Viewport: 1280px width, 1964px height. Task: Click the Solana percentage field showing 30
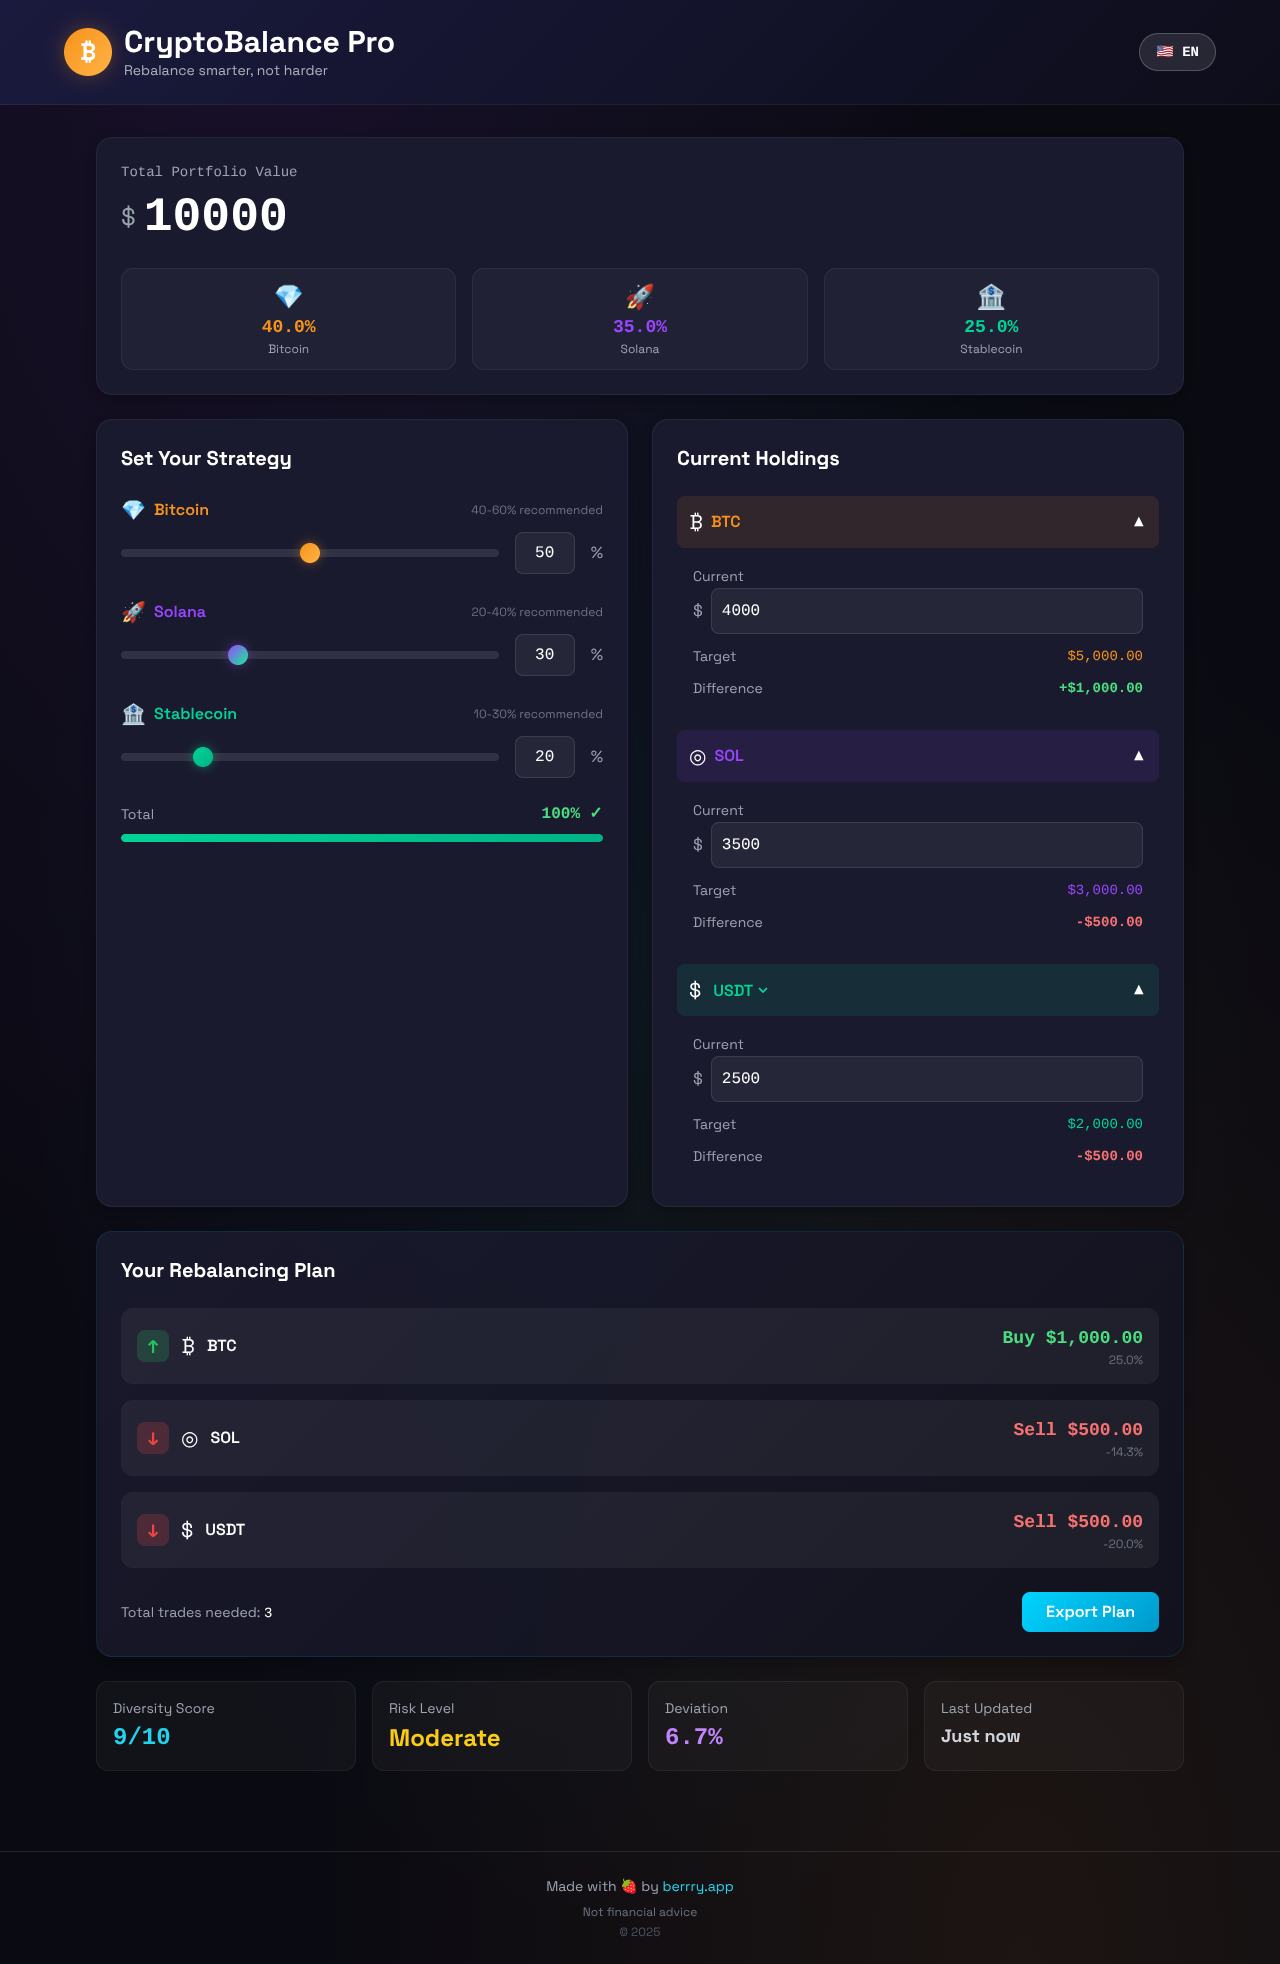(545, 655)
